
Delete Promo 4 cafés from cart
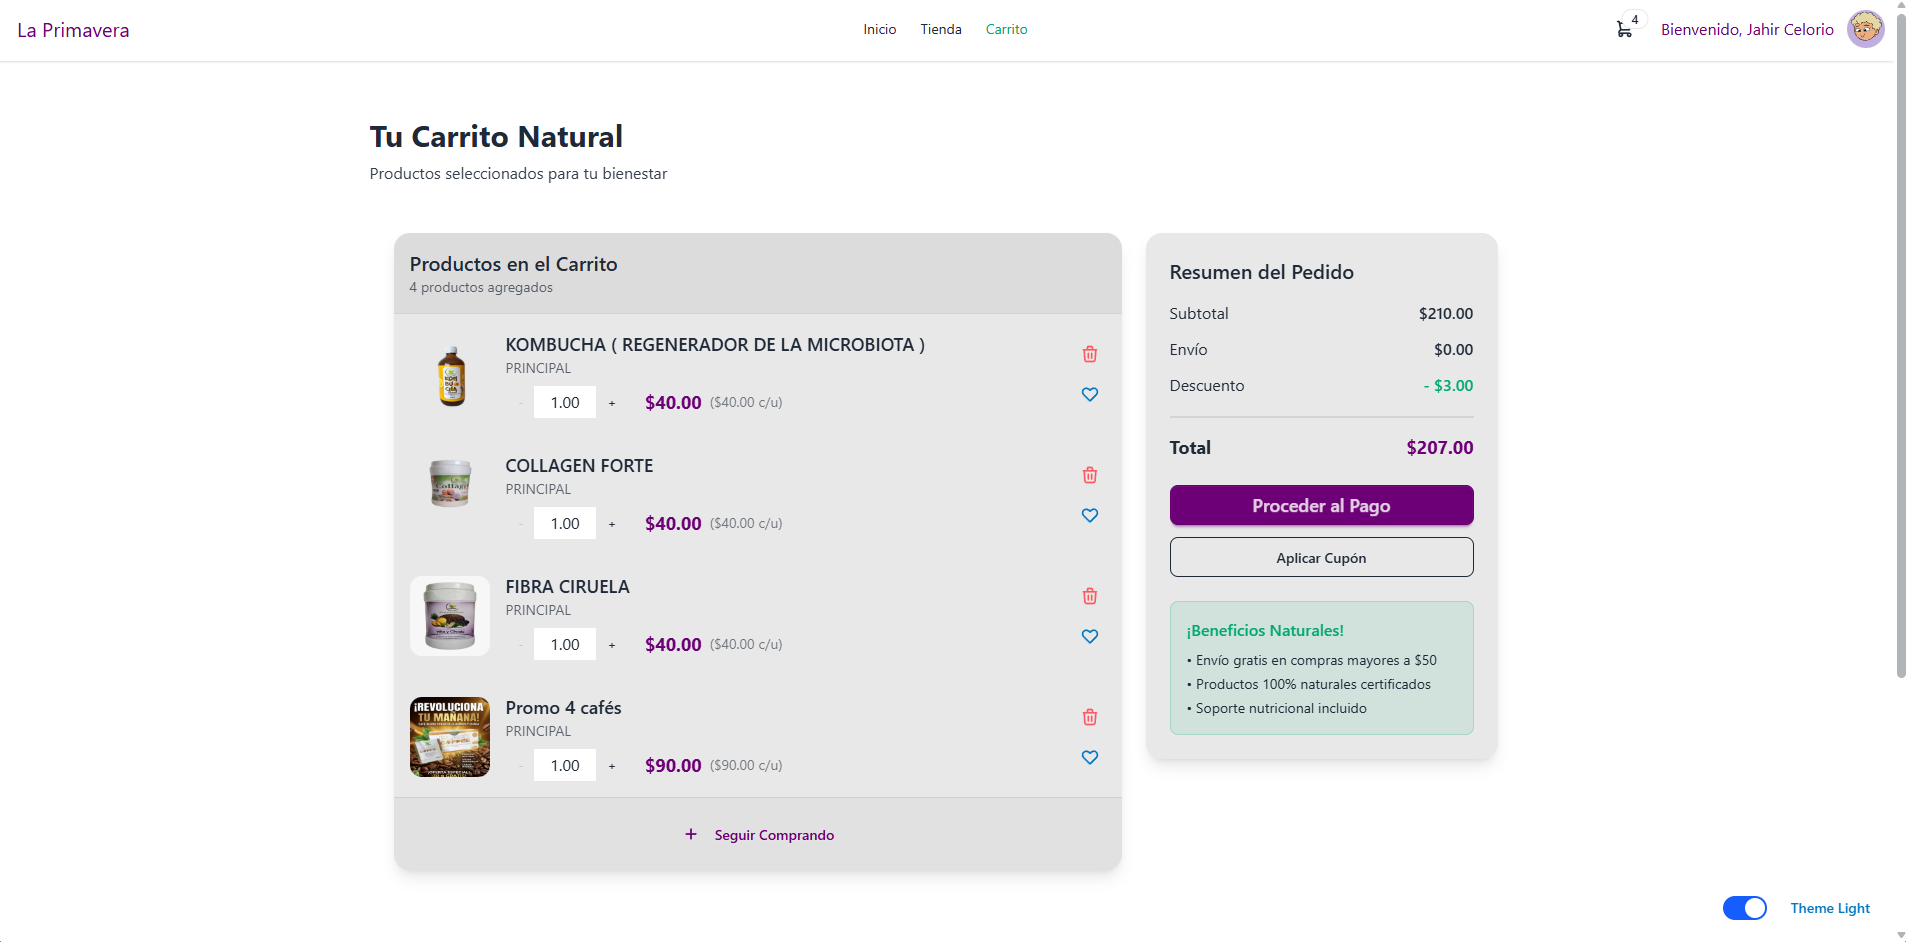1089,717
